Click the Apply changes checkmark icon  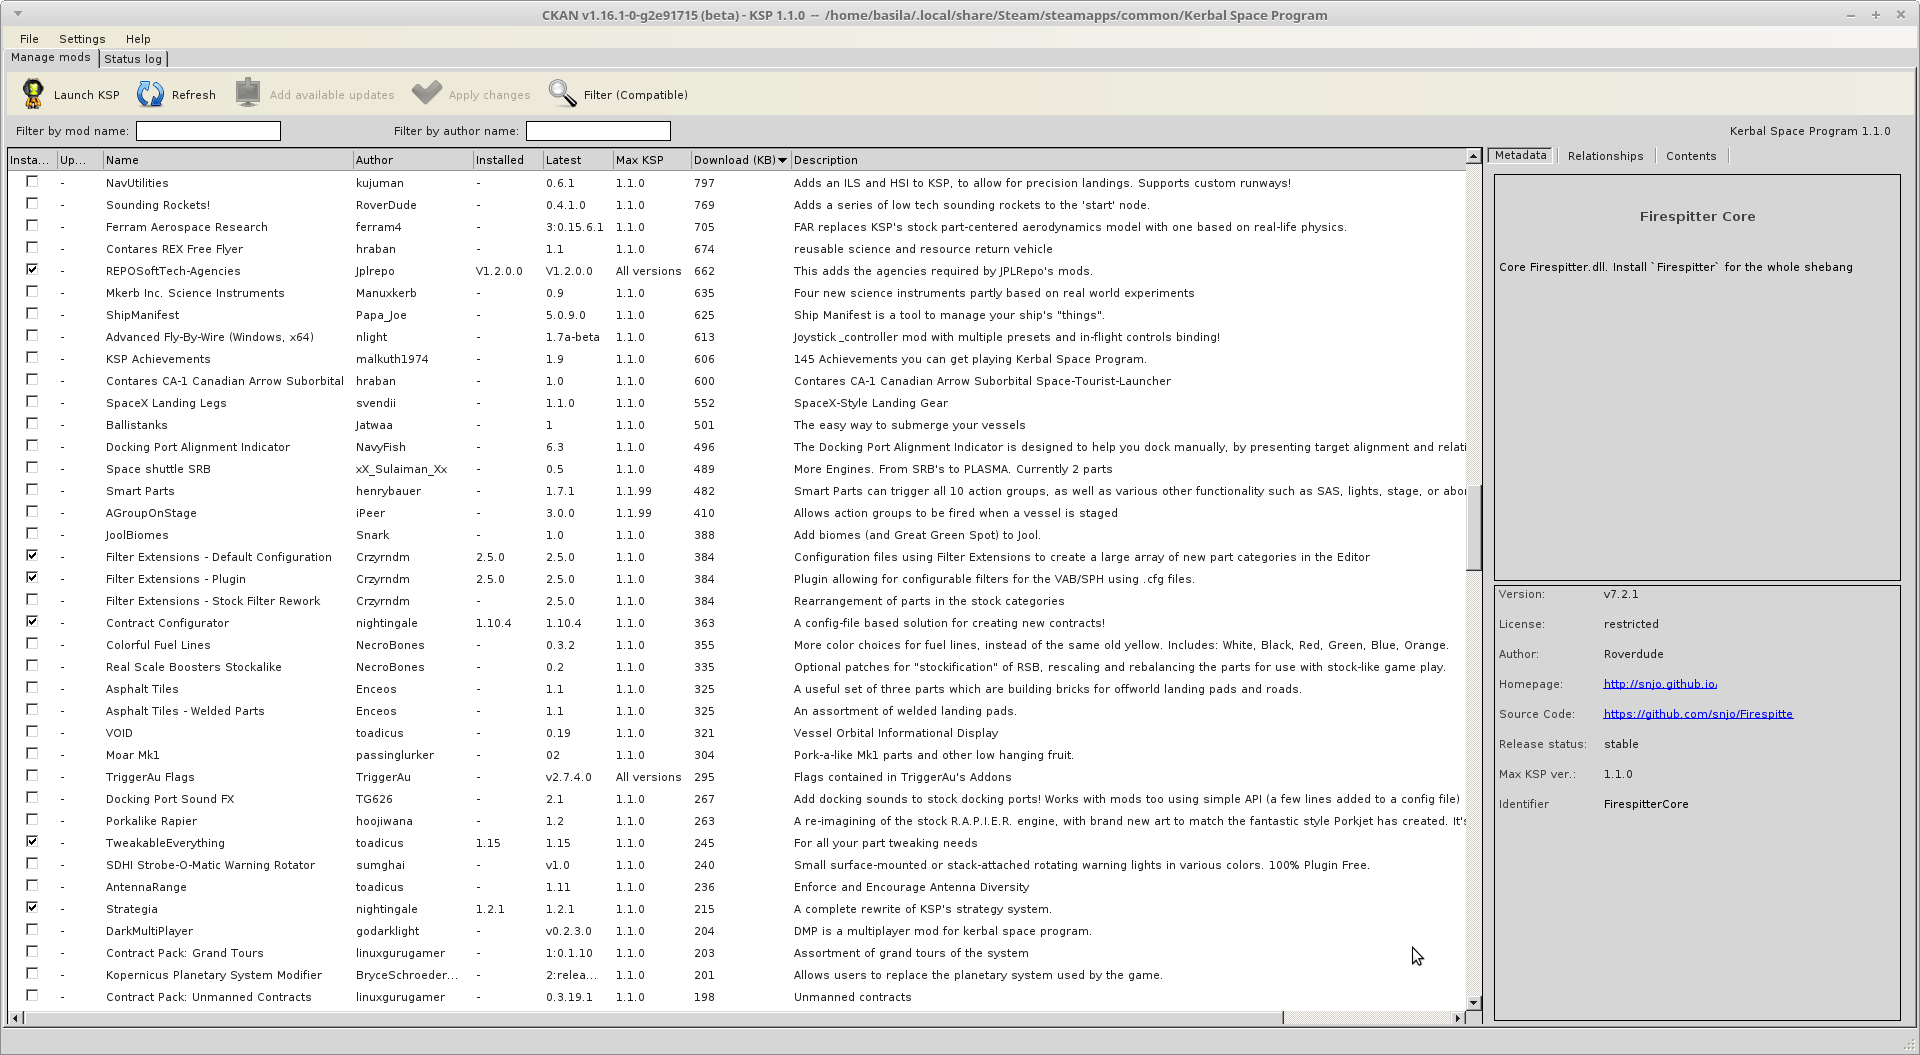[x=427, y=93]
